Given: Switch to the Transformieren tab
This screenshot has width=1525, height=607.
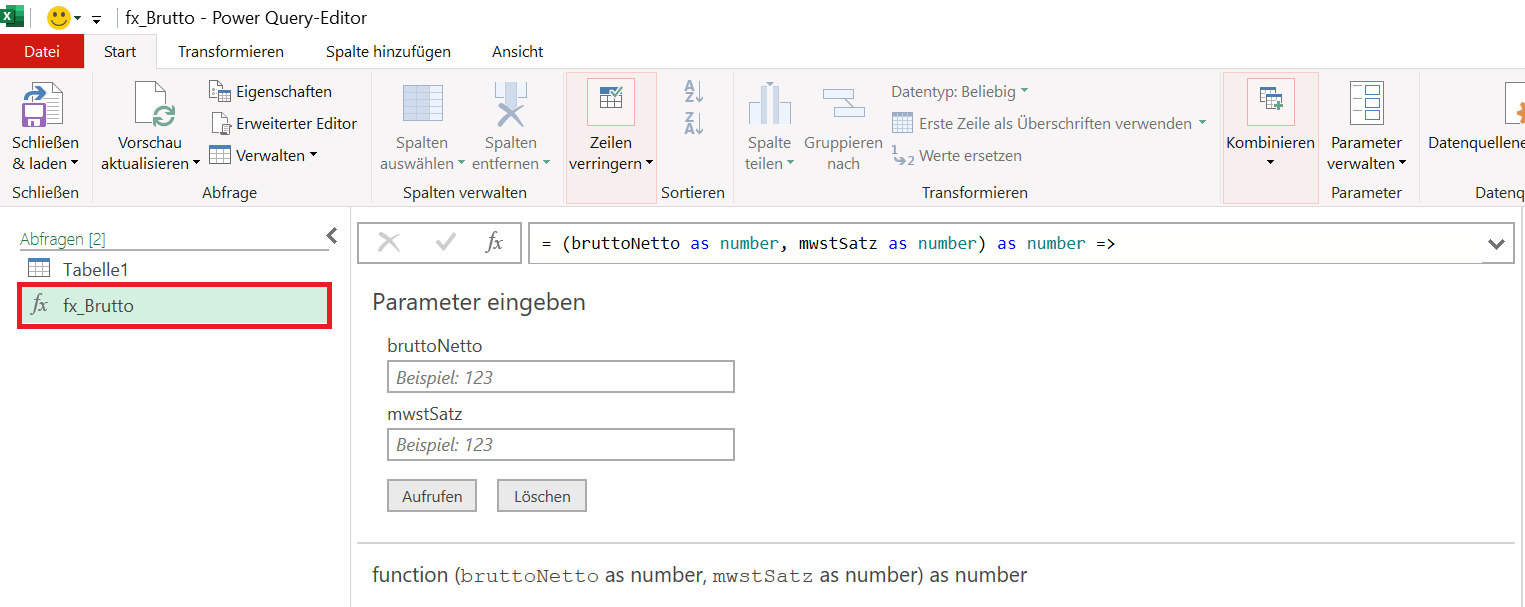Looking at the screenshot, I should [x=231, y=51].
